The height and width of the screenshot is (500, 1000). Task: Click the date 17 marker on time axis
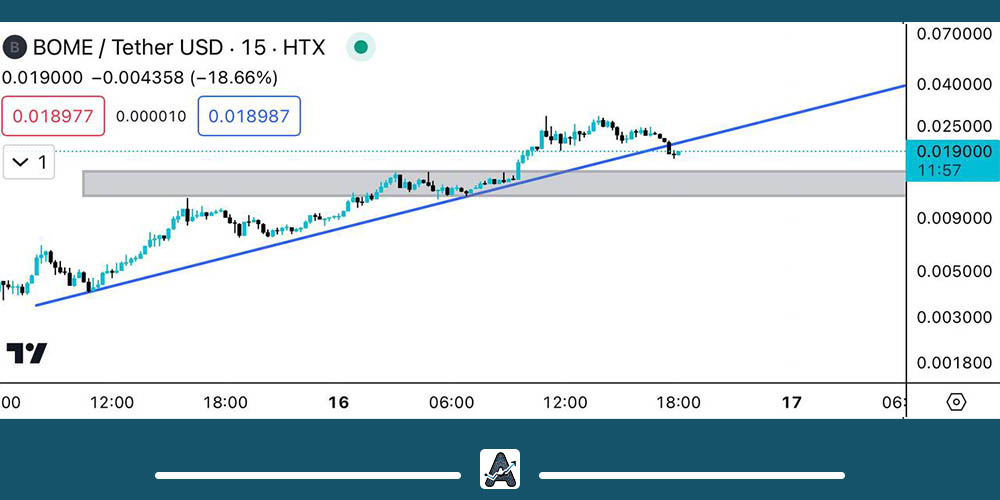pos(791,402)
